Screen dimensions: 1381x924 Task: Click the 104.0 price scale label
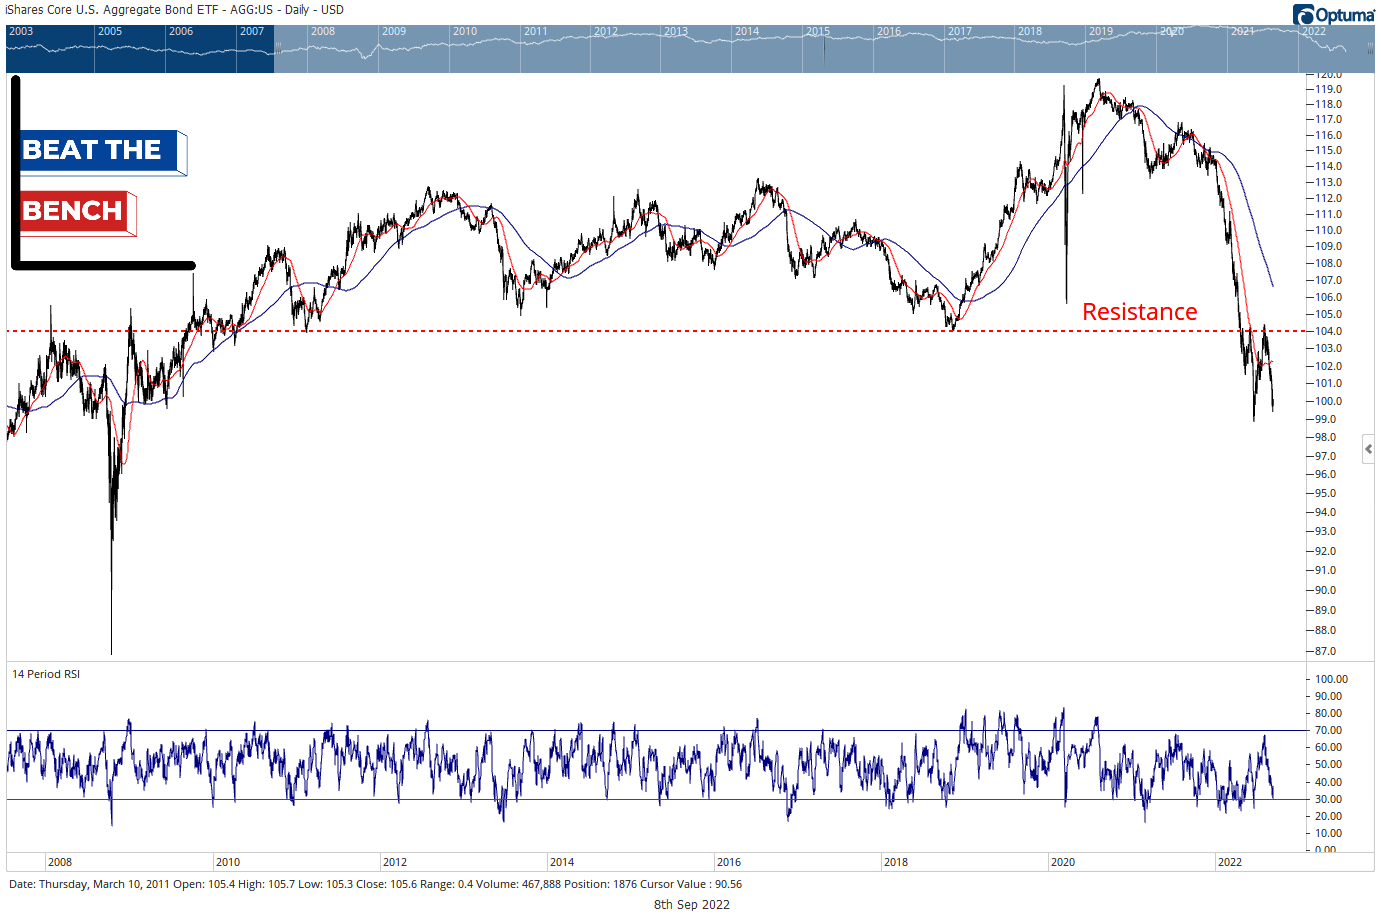click(1329, 331)
